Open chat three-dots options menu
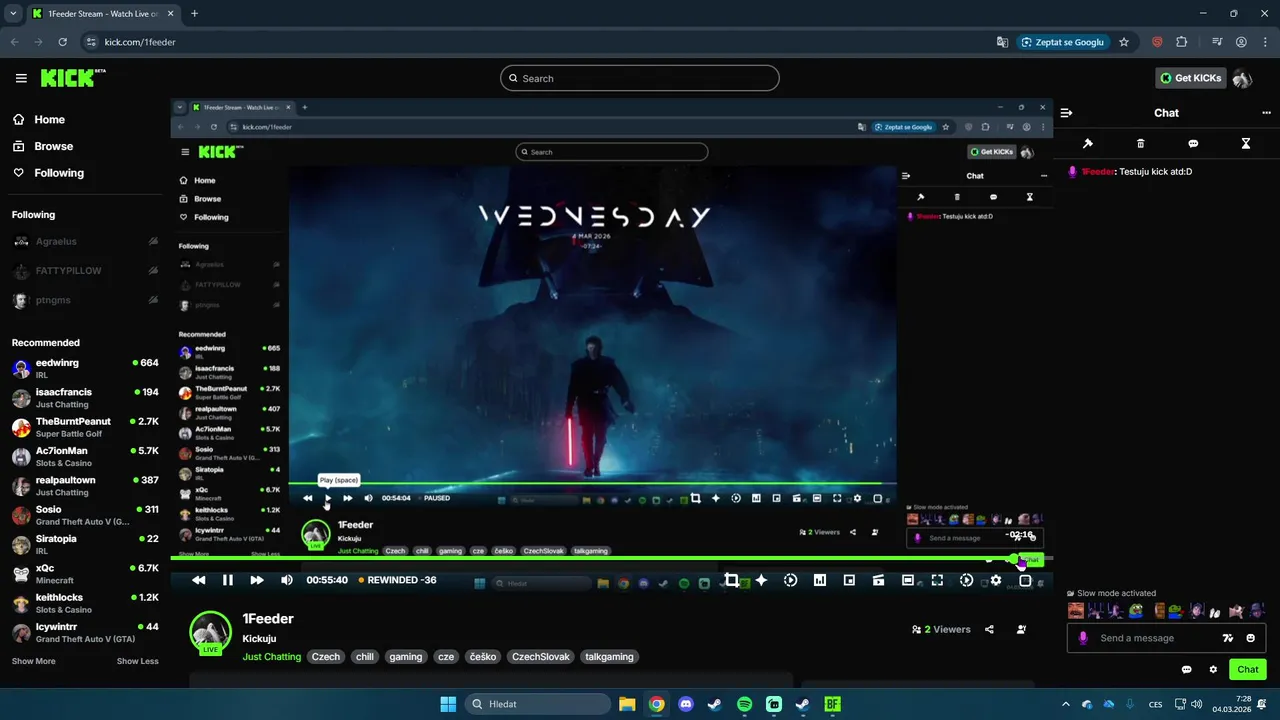This screenshot has height=720, width=1280. coord(1266,113)
